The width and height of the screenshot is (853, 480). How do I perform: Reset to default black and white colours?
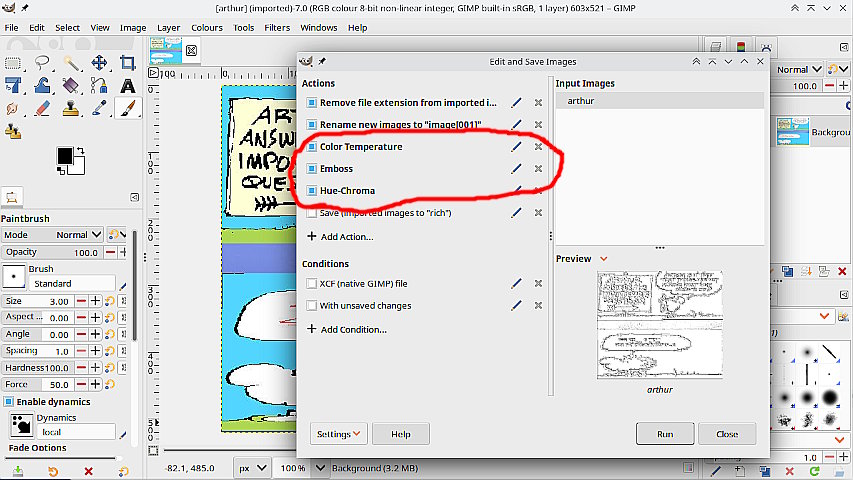point(61,171)
